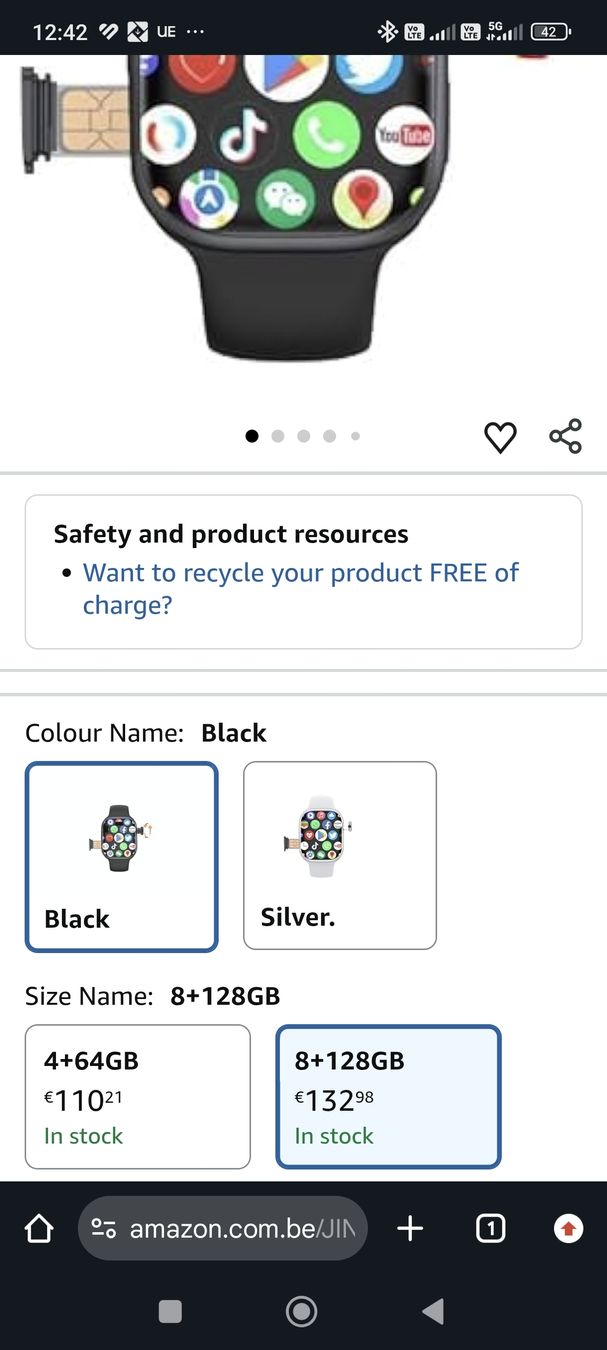Tap Android back navigation triangle

point(433,1311)
